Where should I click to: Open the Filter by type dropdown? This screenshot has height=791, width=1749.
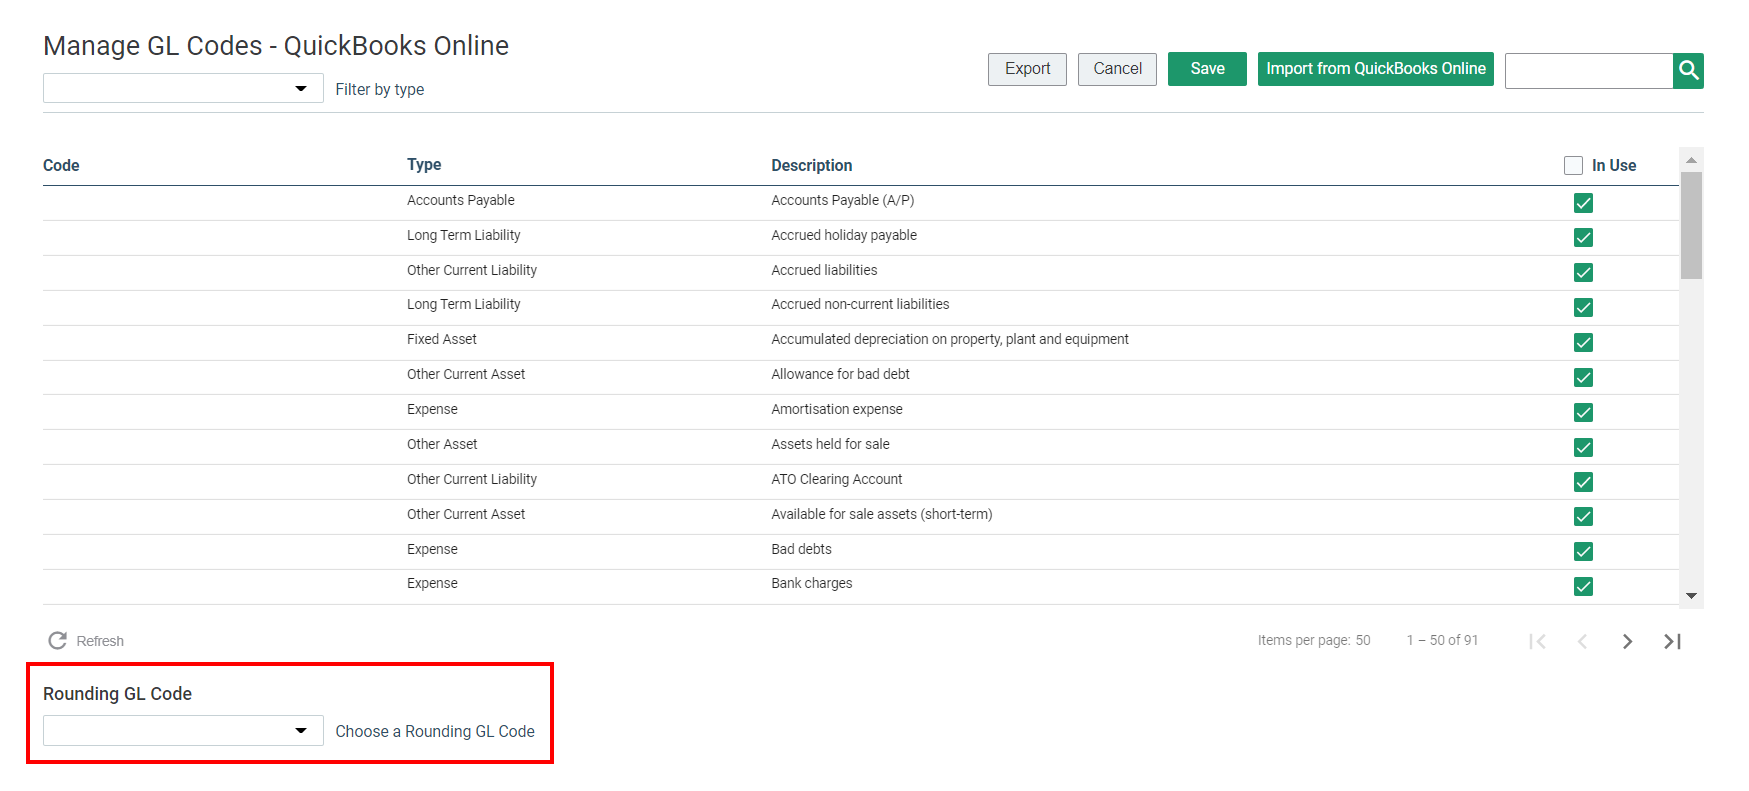183,88
